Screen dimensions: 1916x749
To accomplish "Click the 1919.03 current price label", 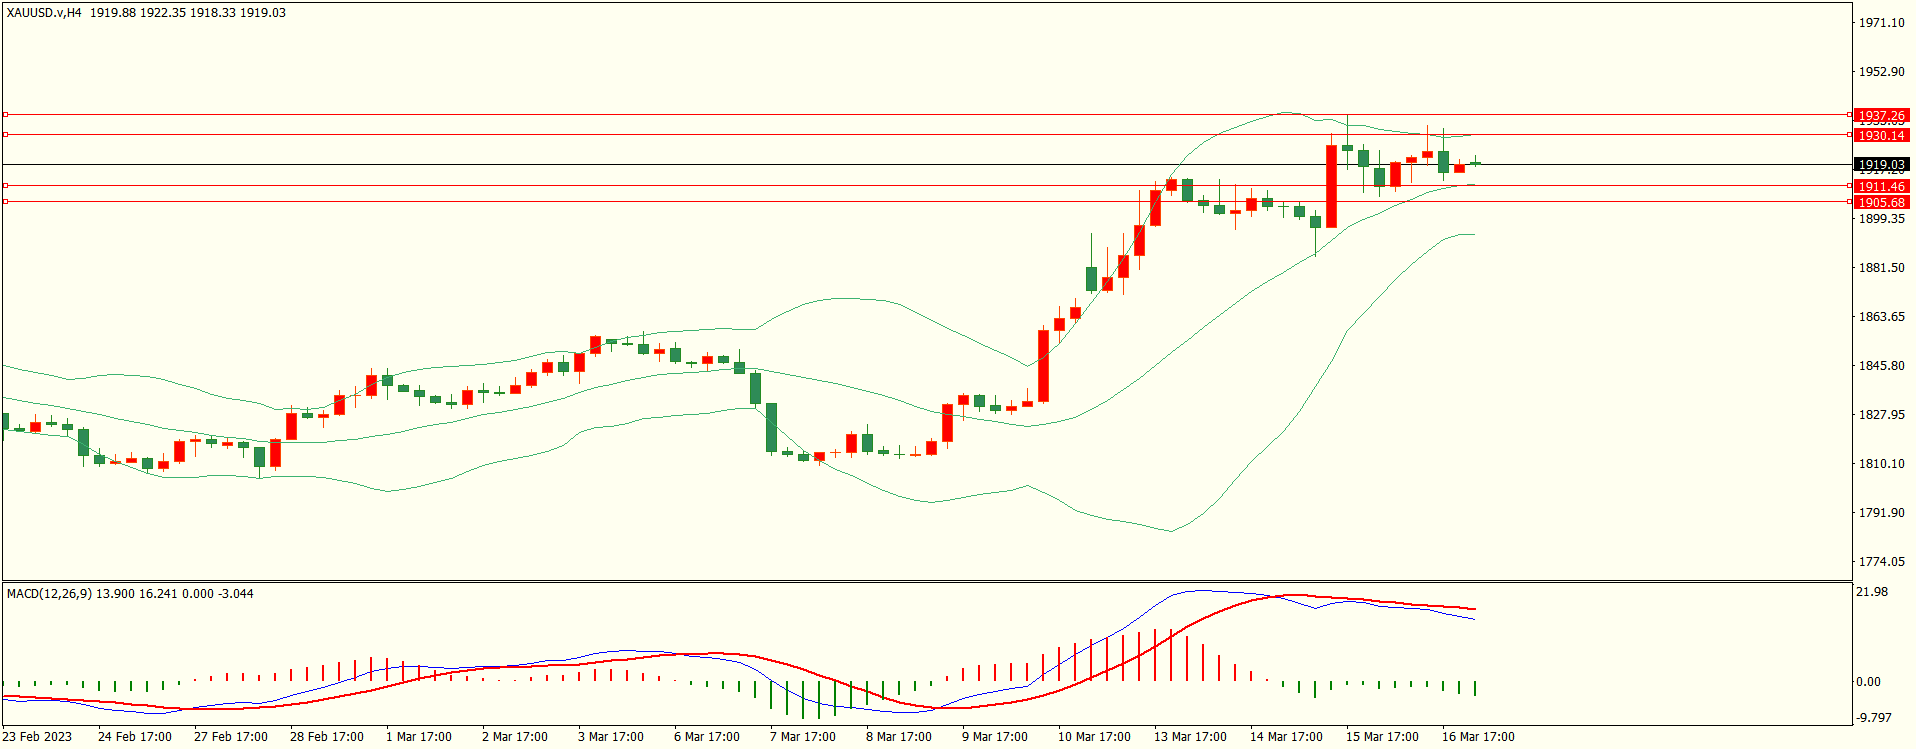I will pyautogui.click(x=1881, y=165).
